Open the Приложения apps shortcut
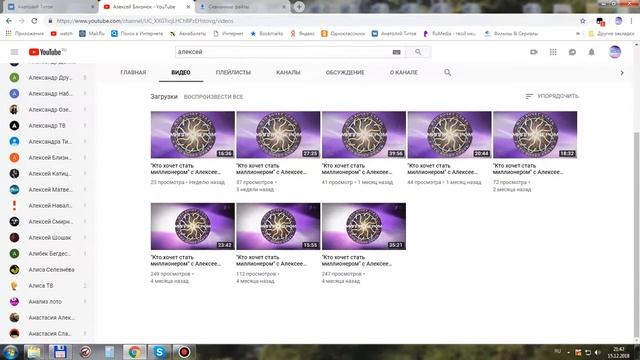Viewport: 640px width, 360px height. [x=24, y=34]
